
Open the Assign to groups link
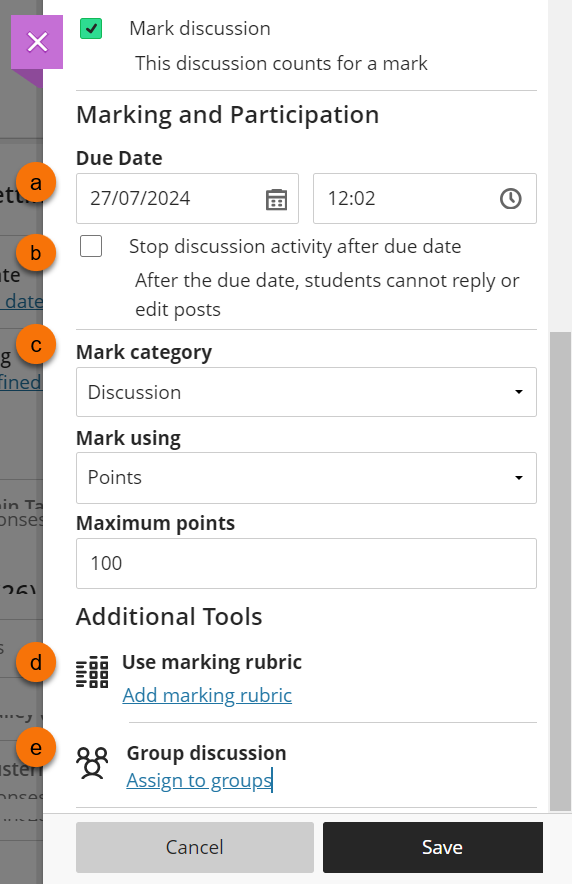[199, 780]
